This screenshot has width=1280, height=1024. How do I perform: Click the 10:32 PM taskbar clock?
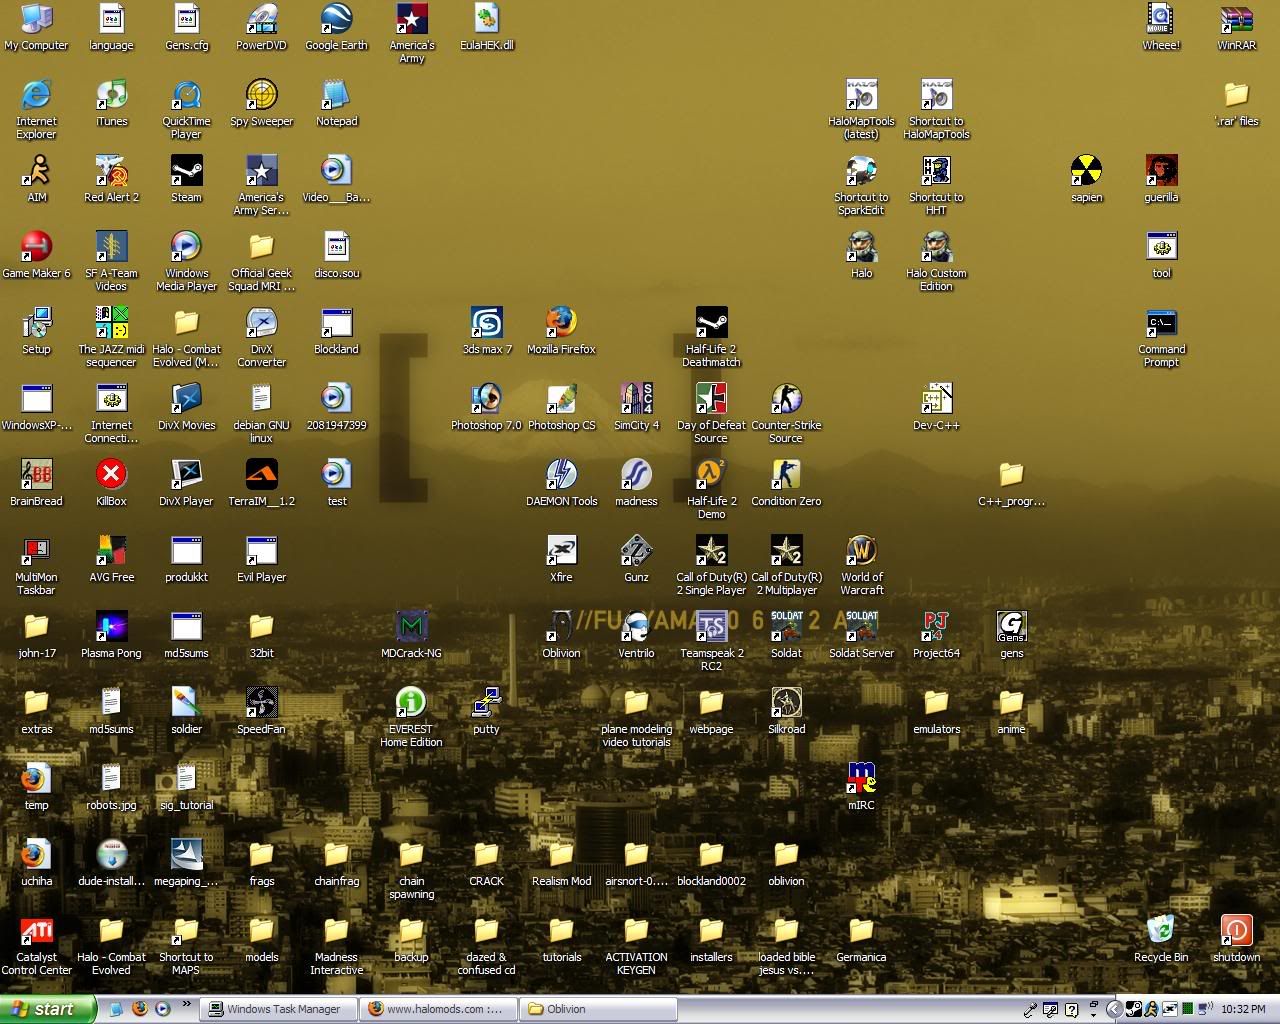1243,1009
